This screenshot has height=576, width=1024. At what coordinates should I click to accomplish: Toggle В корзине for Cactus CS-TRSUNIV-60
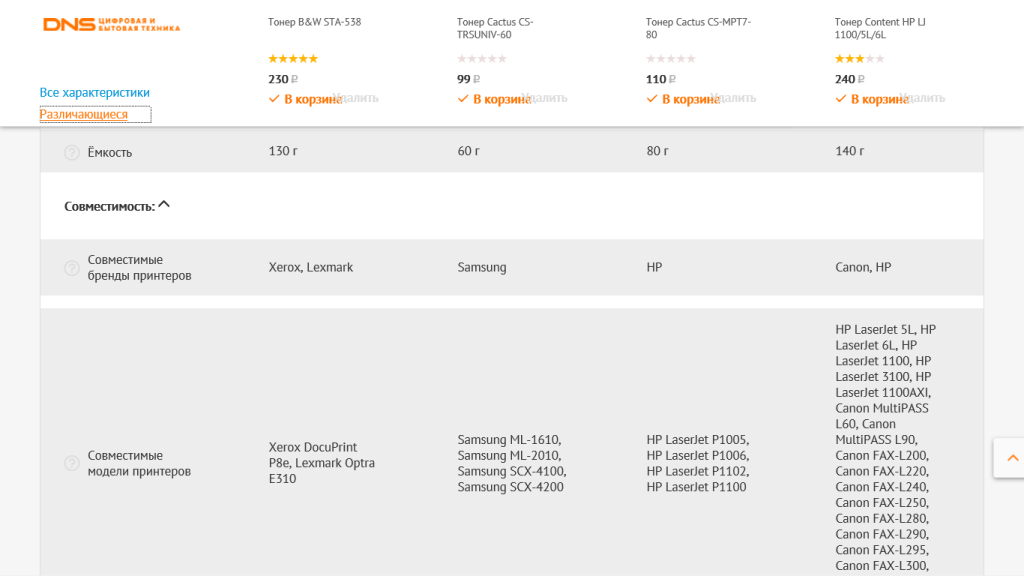[x=494, y=99]
